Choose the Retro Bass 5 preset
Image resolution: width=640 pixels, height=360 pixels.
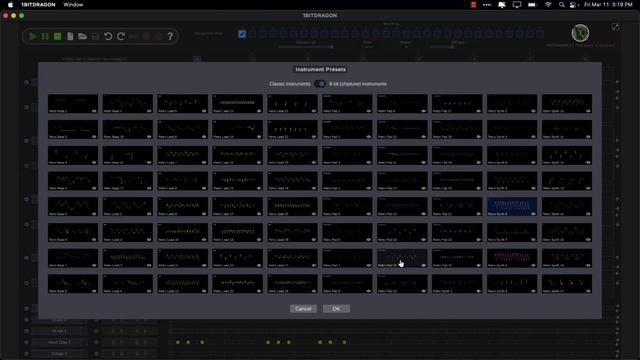[73, 207]
